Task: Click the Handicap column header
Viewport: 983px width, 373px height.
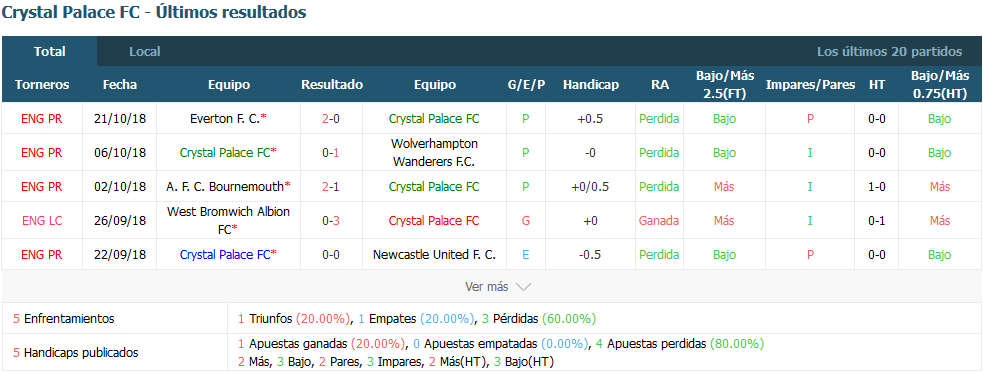Action: pos(591,85)
